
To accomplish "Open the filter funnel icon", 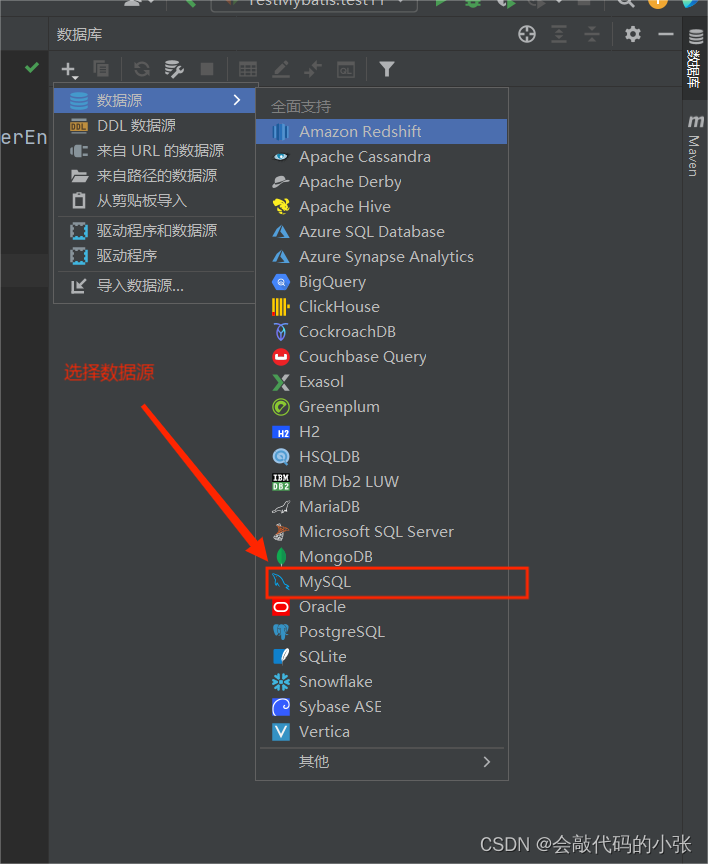I will click(x=387, y=69).
